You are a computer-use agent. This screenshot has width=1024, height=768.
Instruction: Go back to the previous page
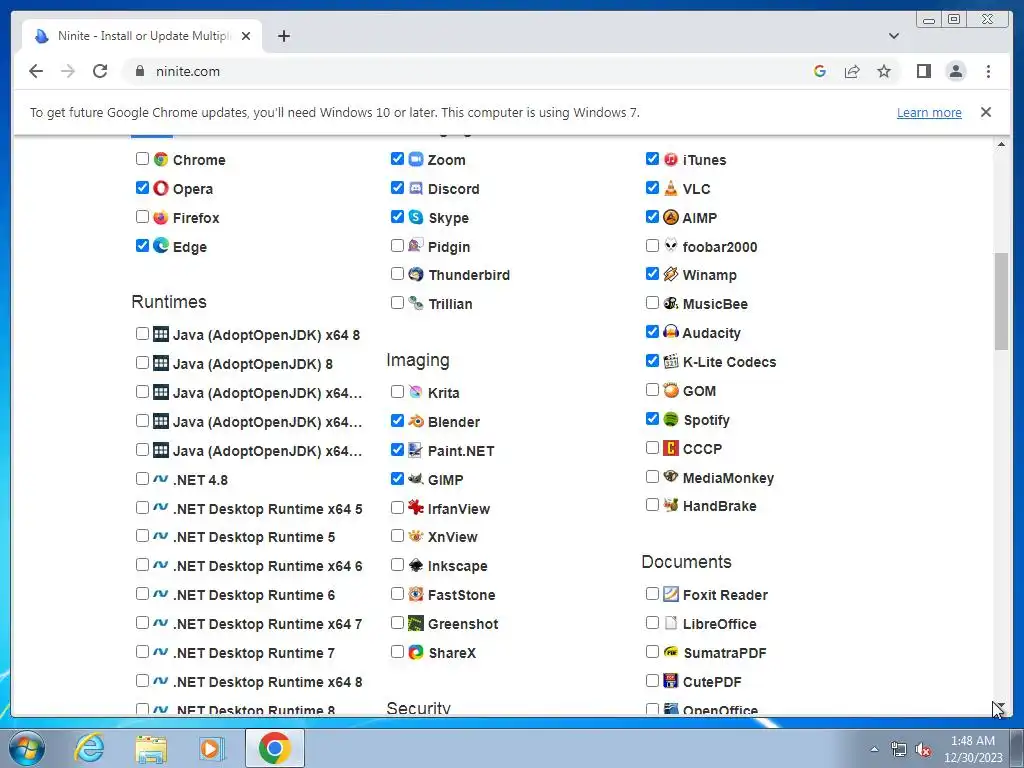36,71
